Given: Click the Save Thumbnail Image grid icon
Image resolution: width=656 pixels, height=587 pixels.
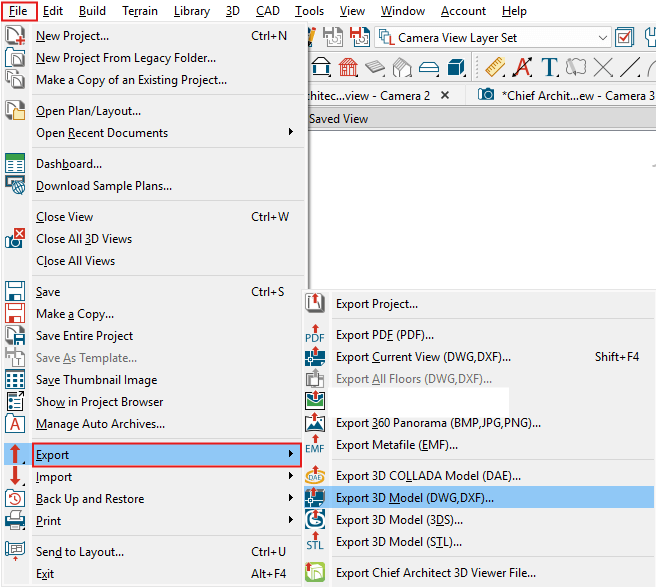Looking at the screenshot, I should tap(15, 379).
